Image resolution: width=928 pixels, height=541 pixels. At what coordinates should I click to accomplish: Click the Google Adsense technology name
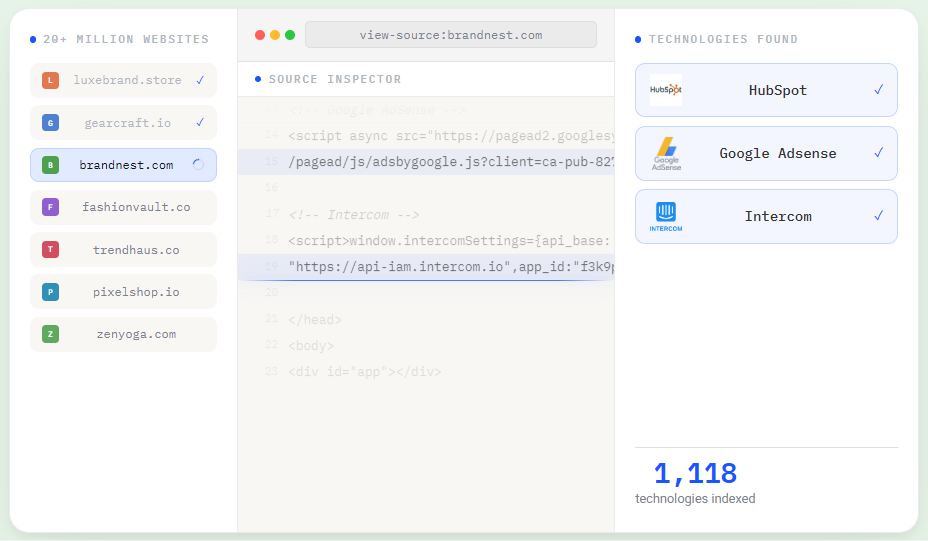[x=778, y=153]
